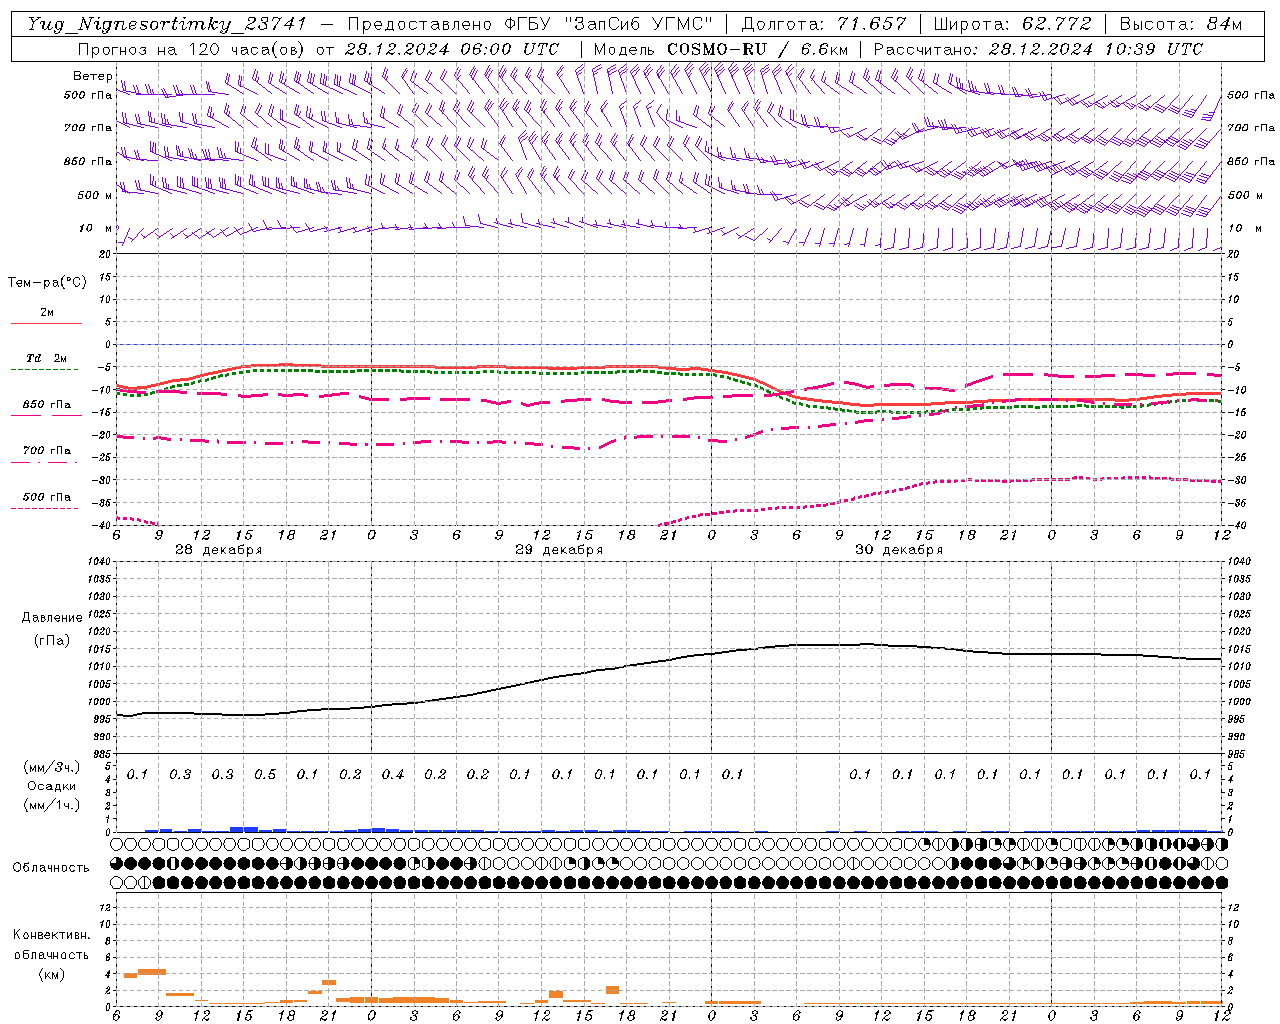The width and height of the screenshot is (1280, 1024).
Task: Click the 0.4 precipitation amount value
Action: [393, 775]
